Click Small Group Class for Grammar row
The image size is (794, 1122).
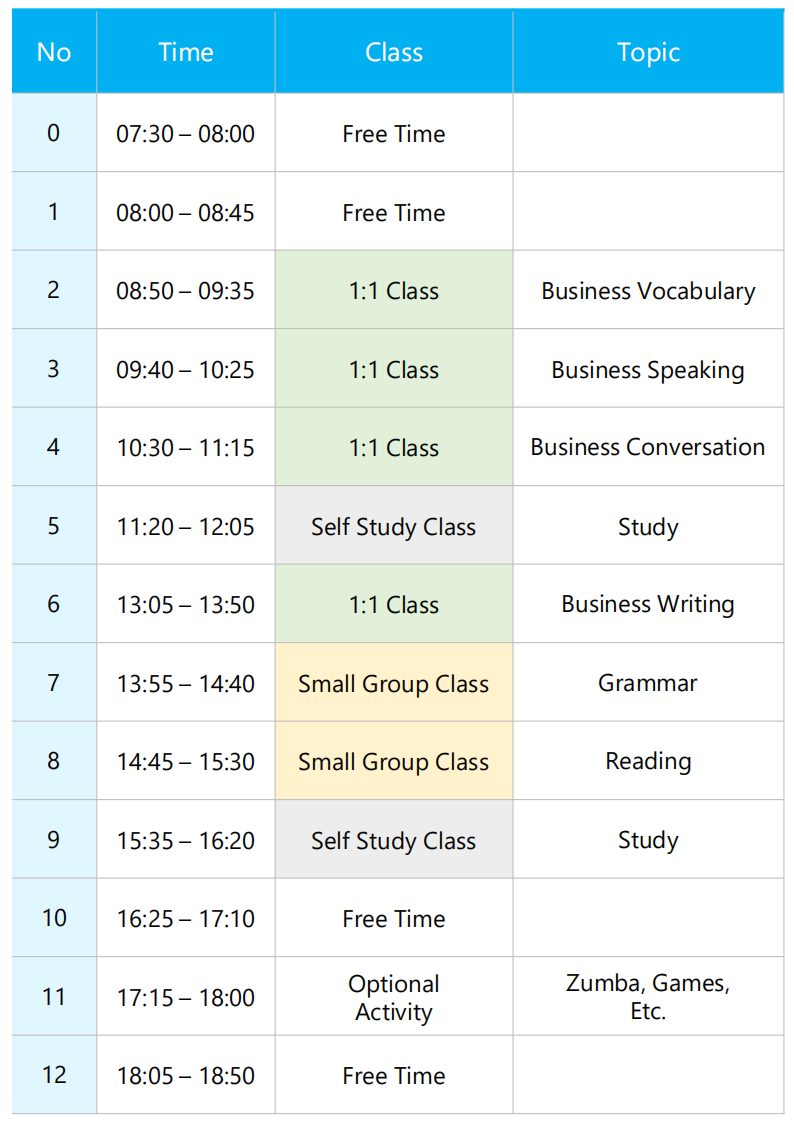(x=394, y=683)
